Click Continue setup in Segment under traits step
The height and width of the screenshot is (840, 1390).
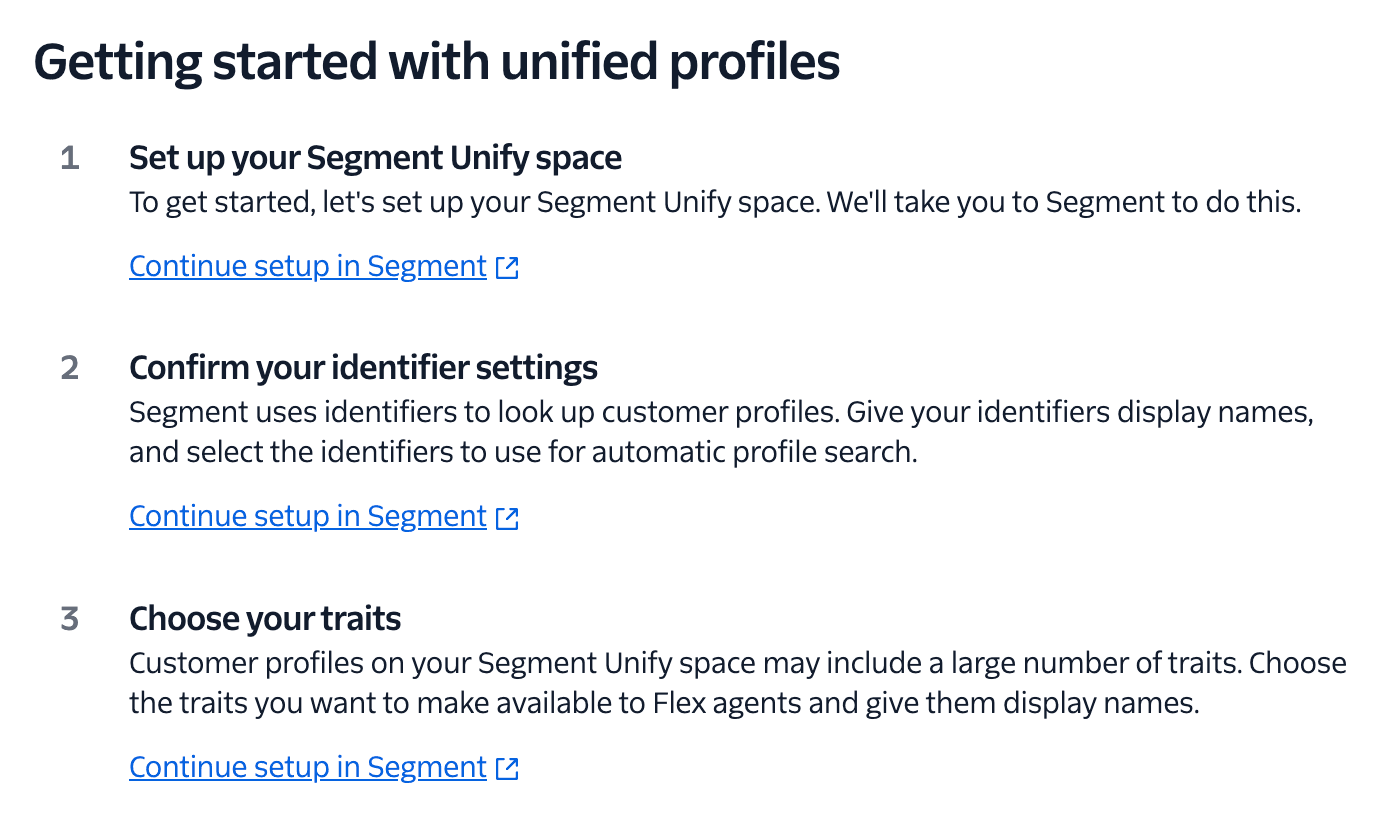(x=307, y=767)
